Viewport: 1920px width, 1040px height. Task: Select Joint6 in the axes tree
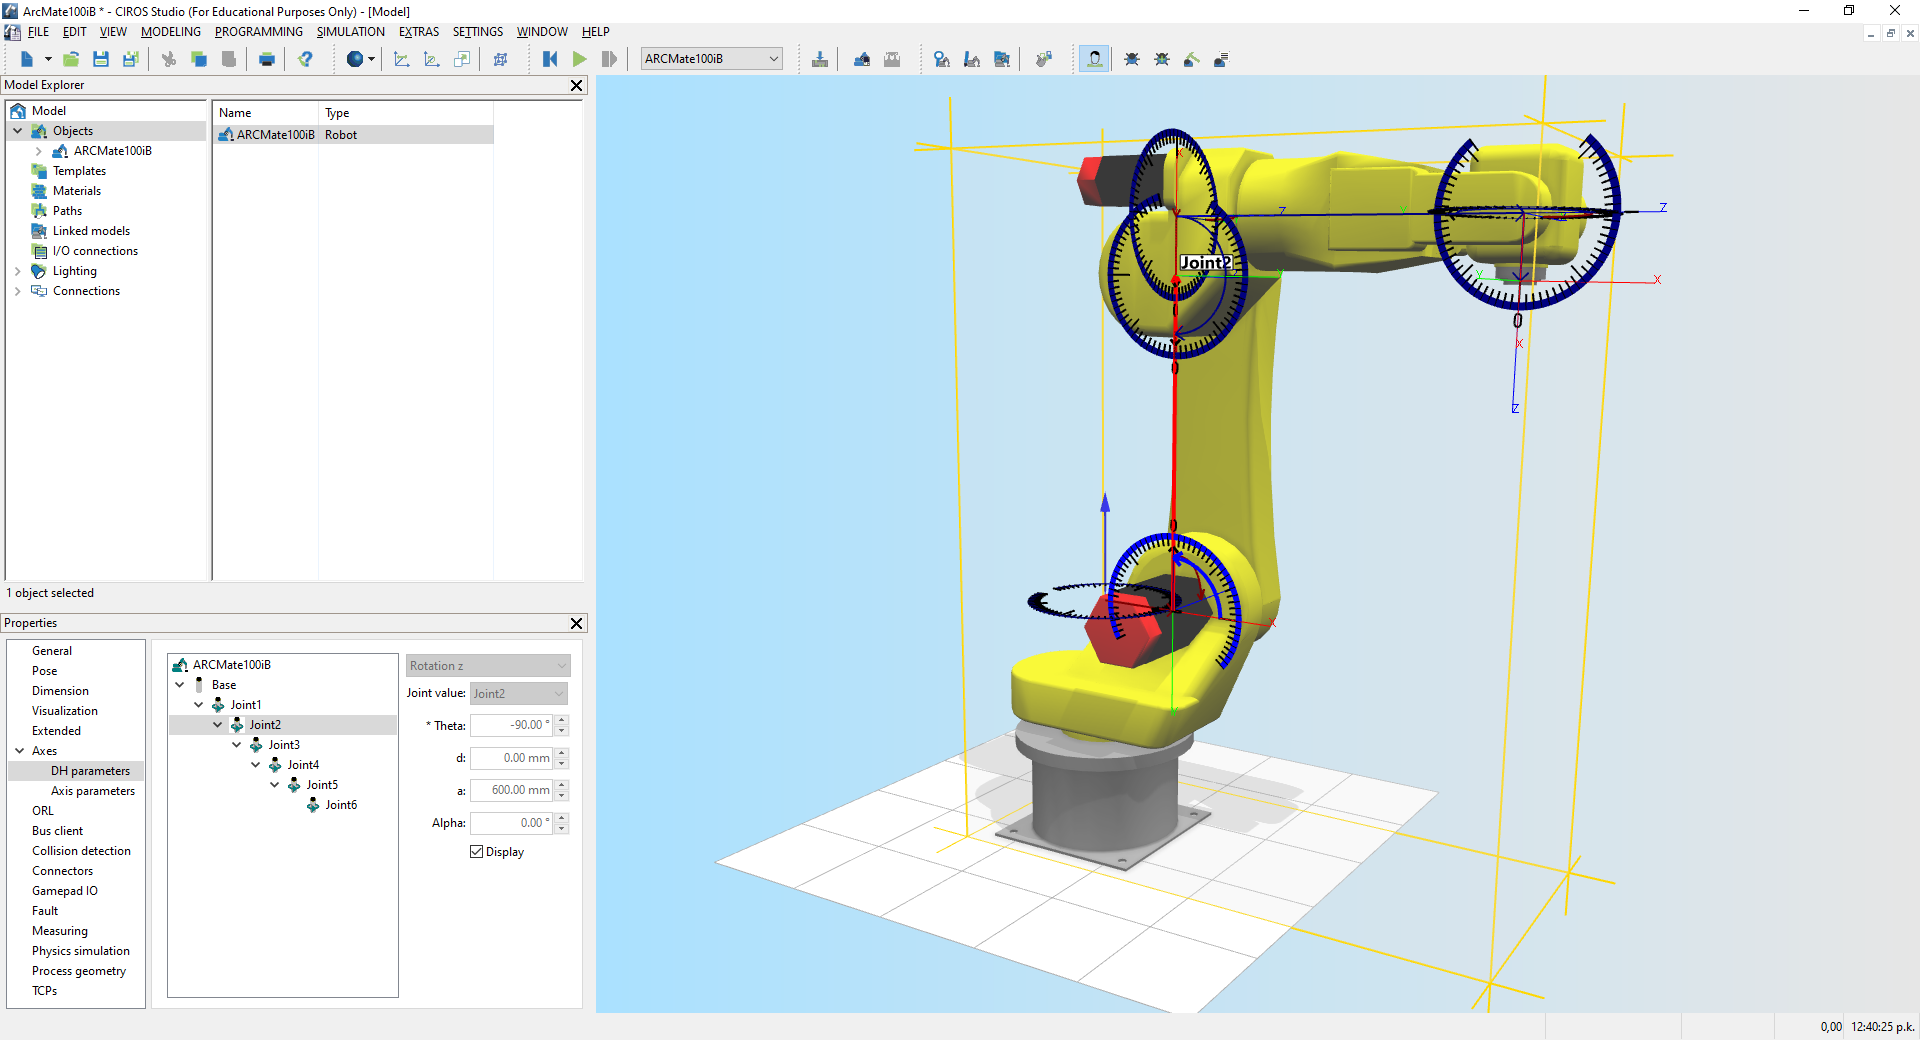[341, 805]
